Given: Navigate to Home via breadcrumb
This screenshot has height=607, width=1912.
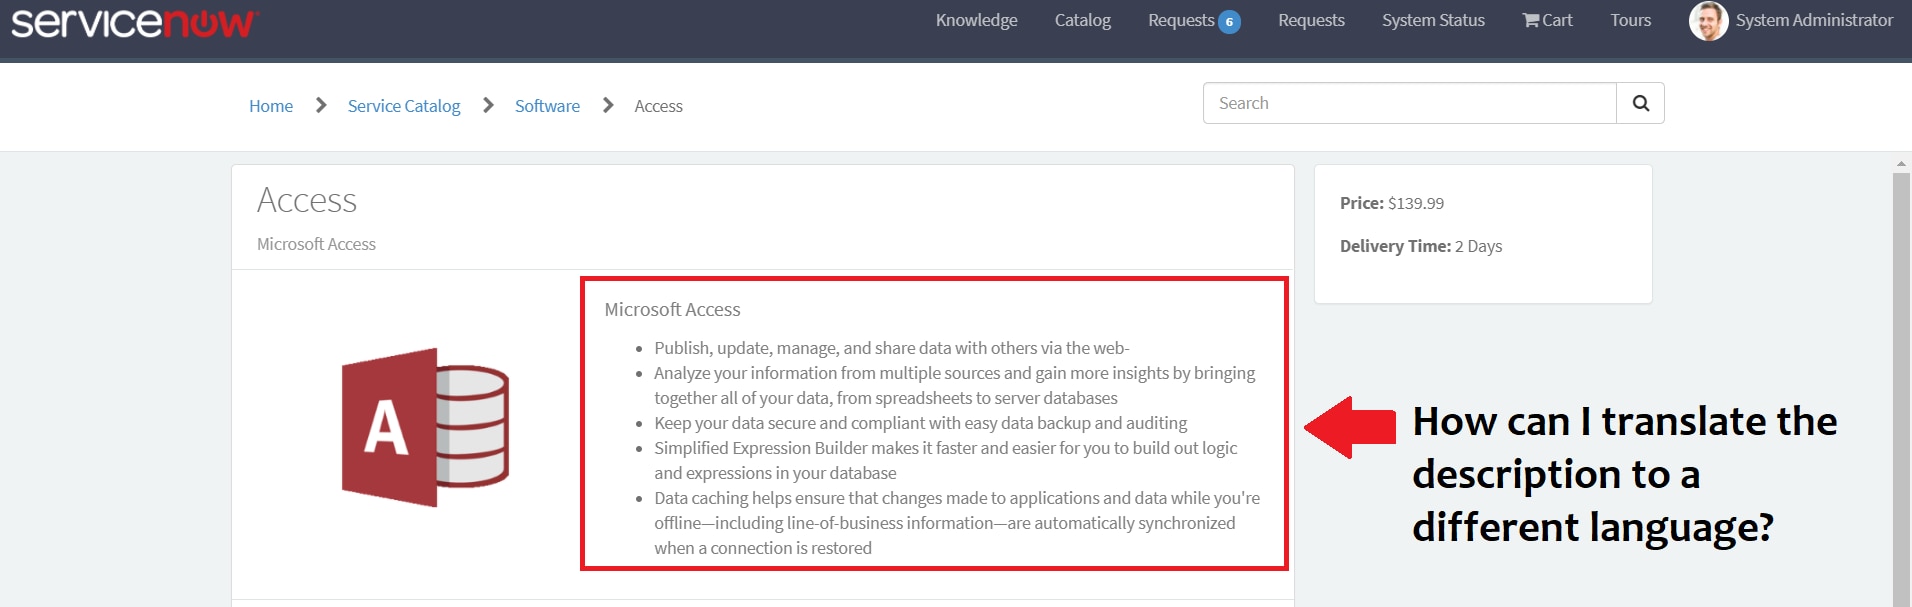Looking at the screenshot, I should click(270, 105).
